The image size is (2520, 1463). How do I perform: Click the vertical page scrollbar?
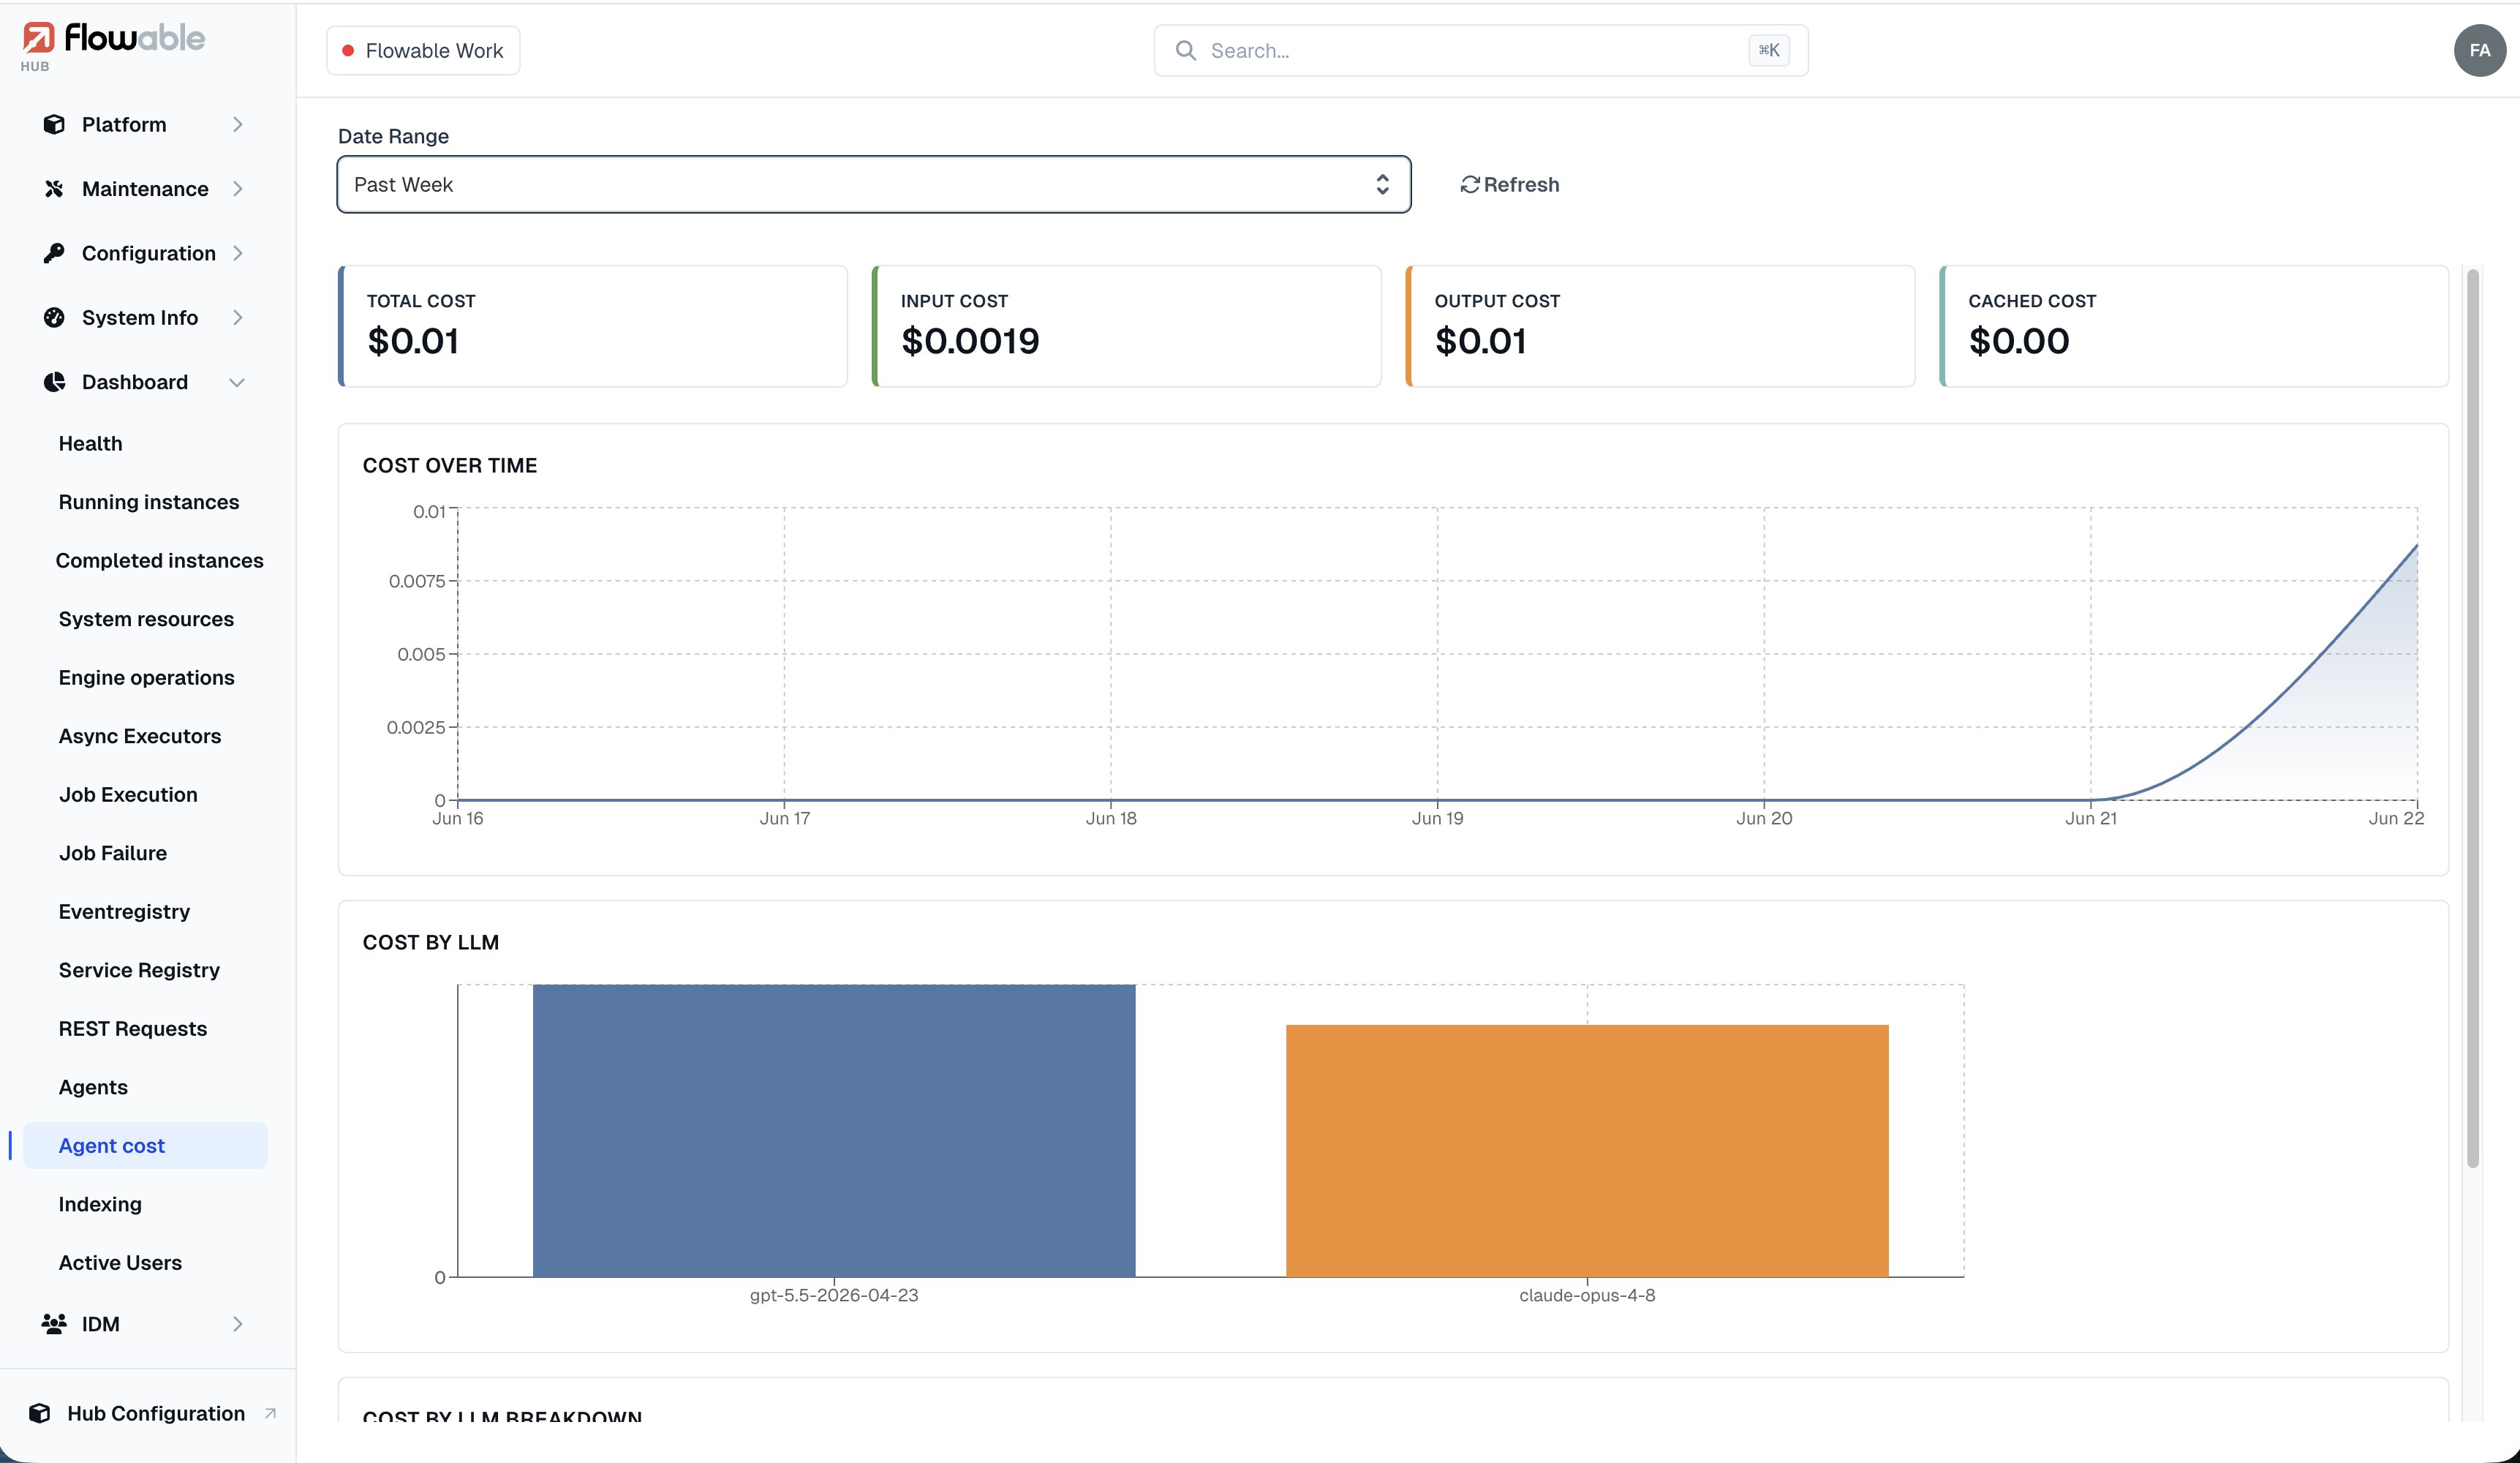[2472, 717]
